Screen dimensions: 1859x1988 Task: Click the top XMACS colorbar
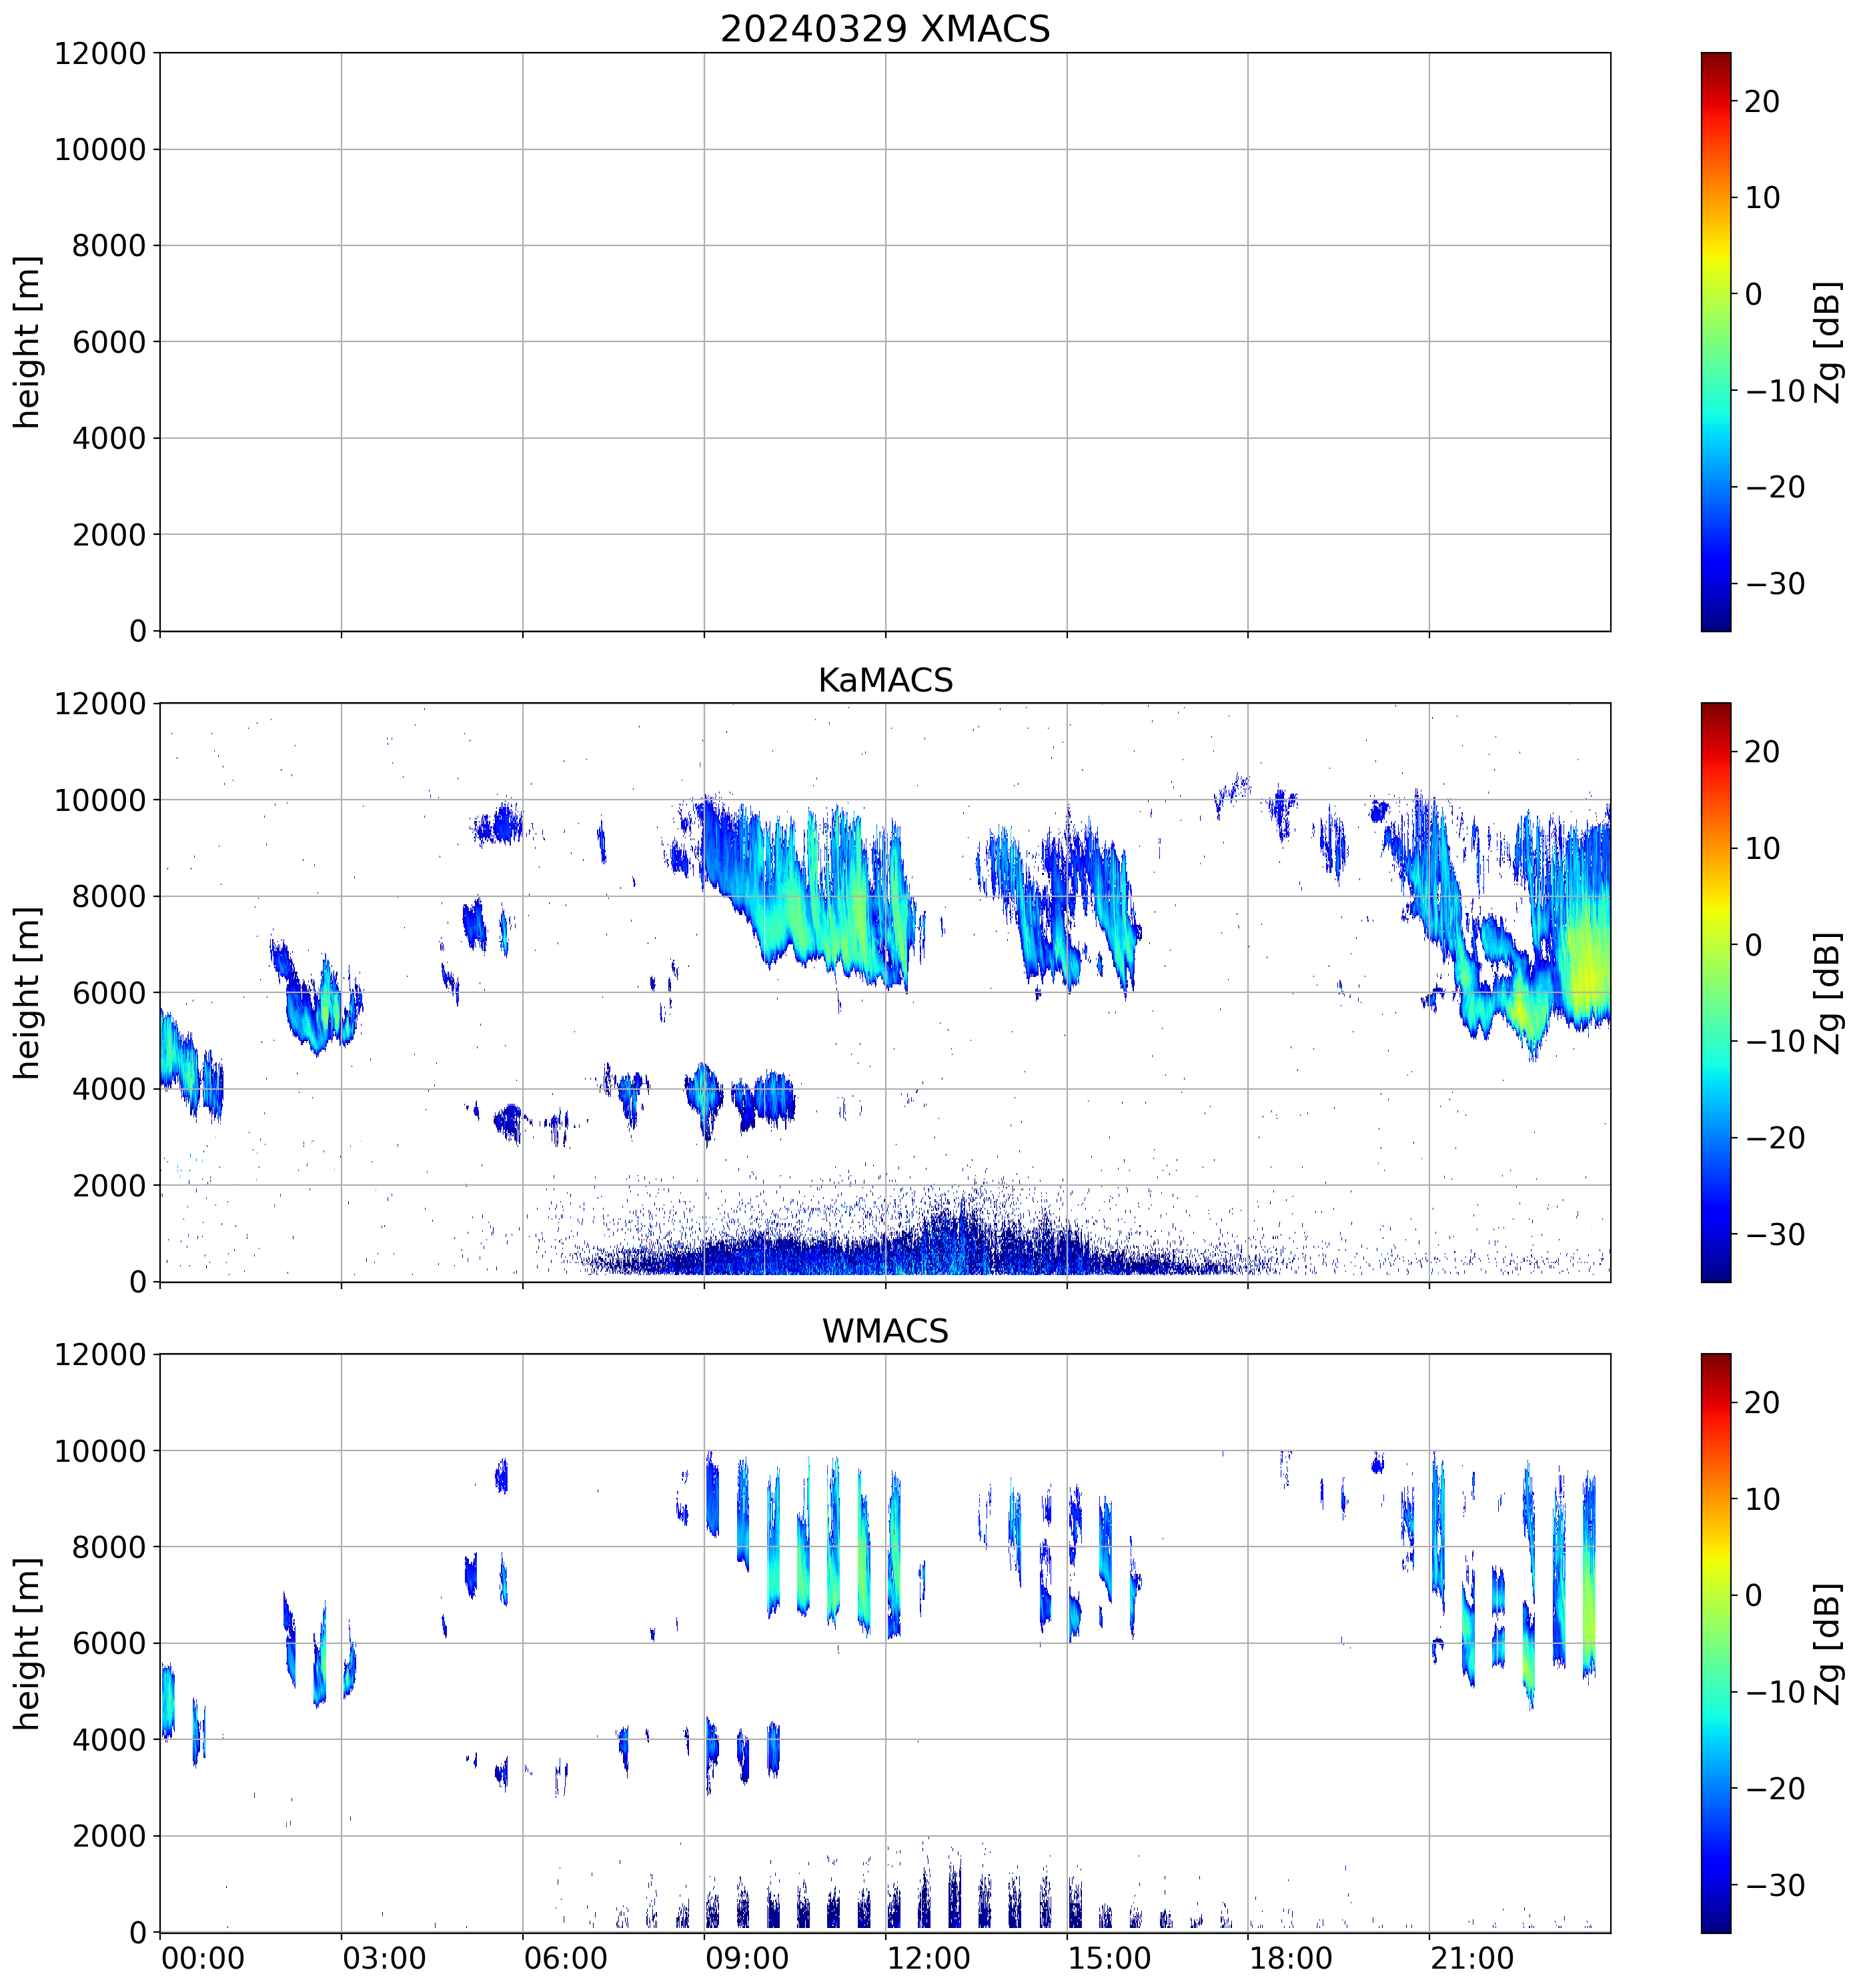tap(1715, 341)
